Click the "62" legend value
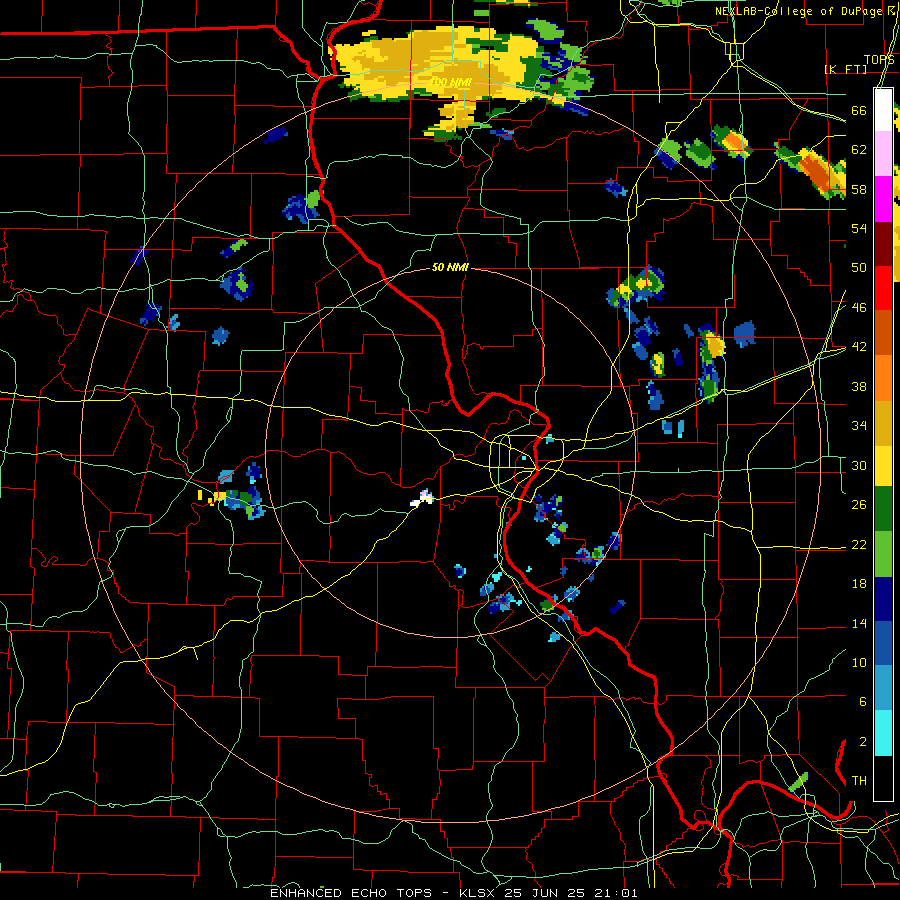 (859, 150)
